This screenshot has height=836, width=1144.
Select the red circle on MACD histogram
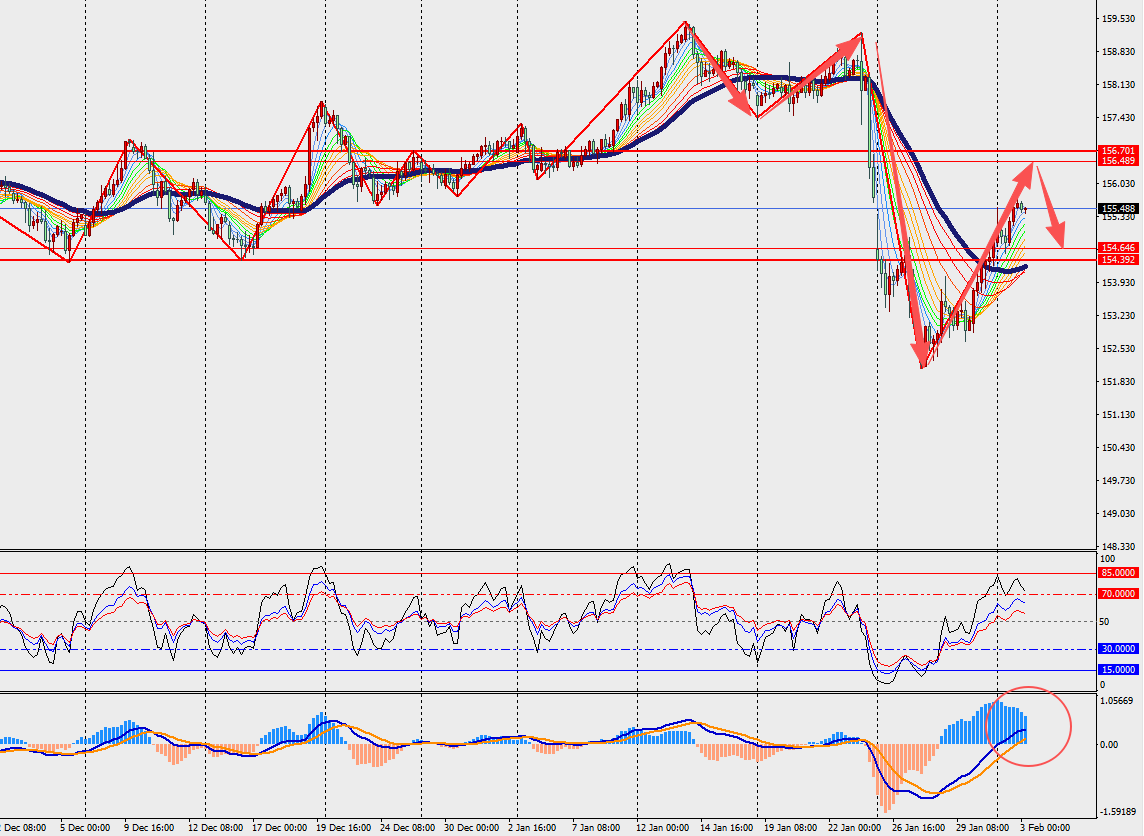[x=1029, y=726]
